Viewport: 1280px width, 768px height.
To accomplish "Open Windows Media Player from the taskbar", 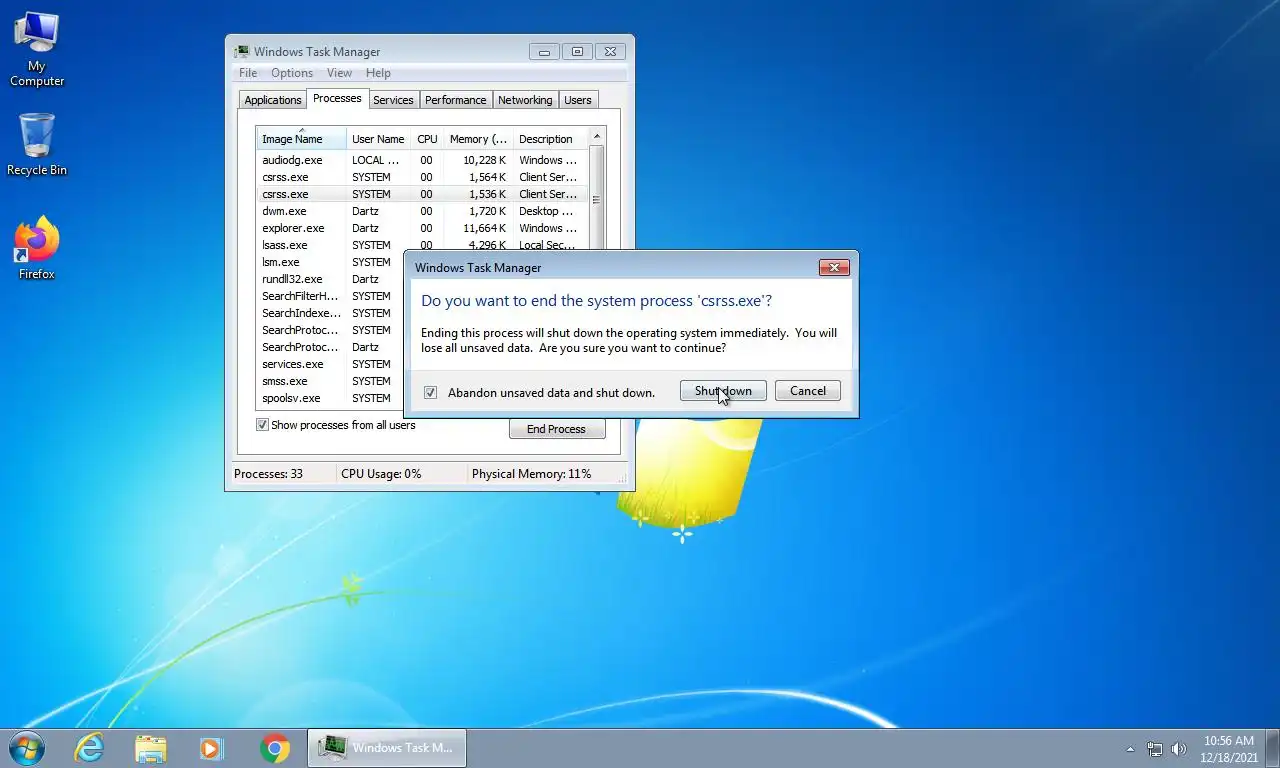I will [211, 748].
